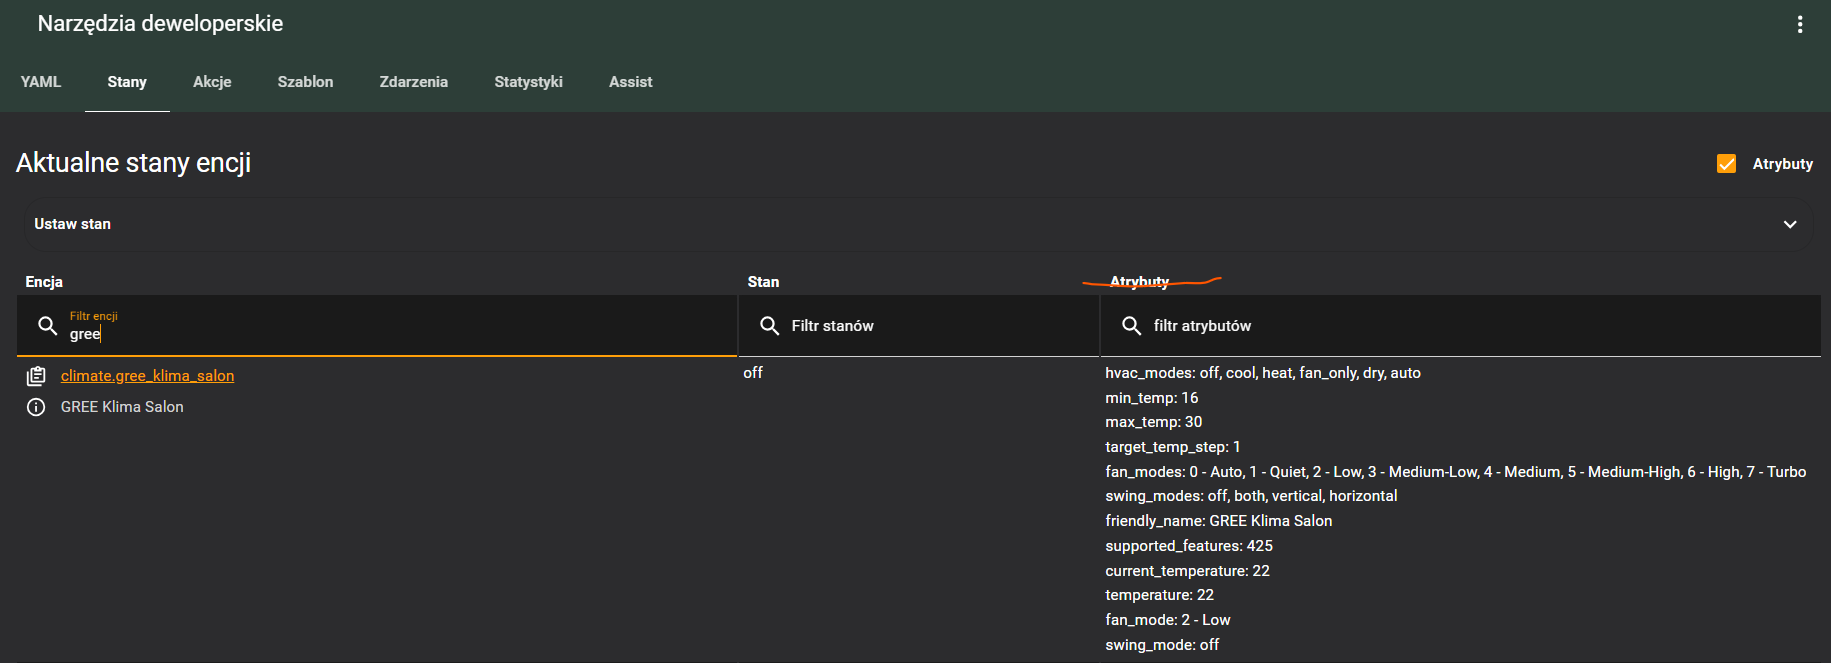The height and width of the screenshot is (663, 1831).
Task: Click magnifier icon in Filtr stanów
Action: (769, 326)
